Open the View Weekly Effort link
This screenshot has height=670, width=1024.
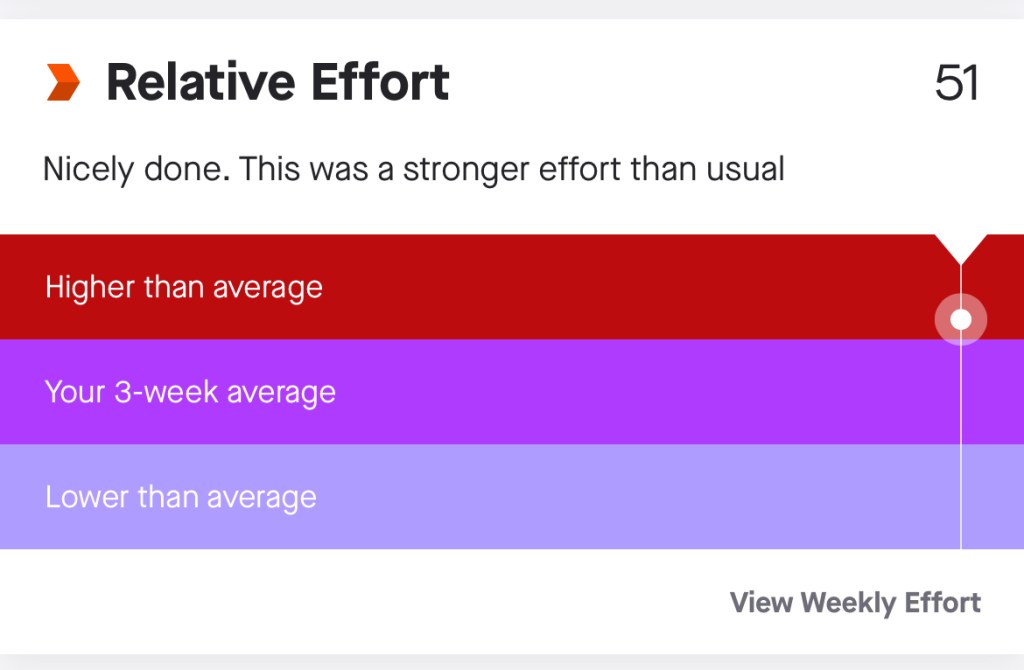click(x=855, y=603)
